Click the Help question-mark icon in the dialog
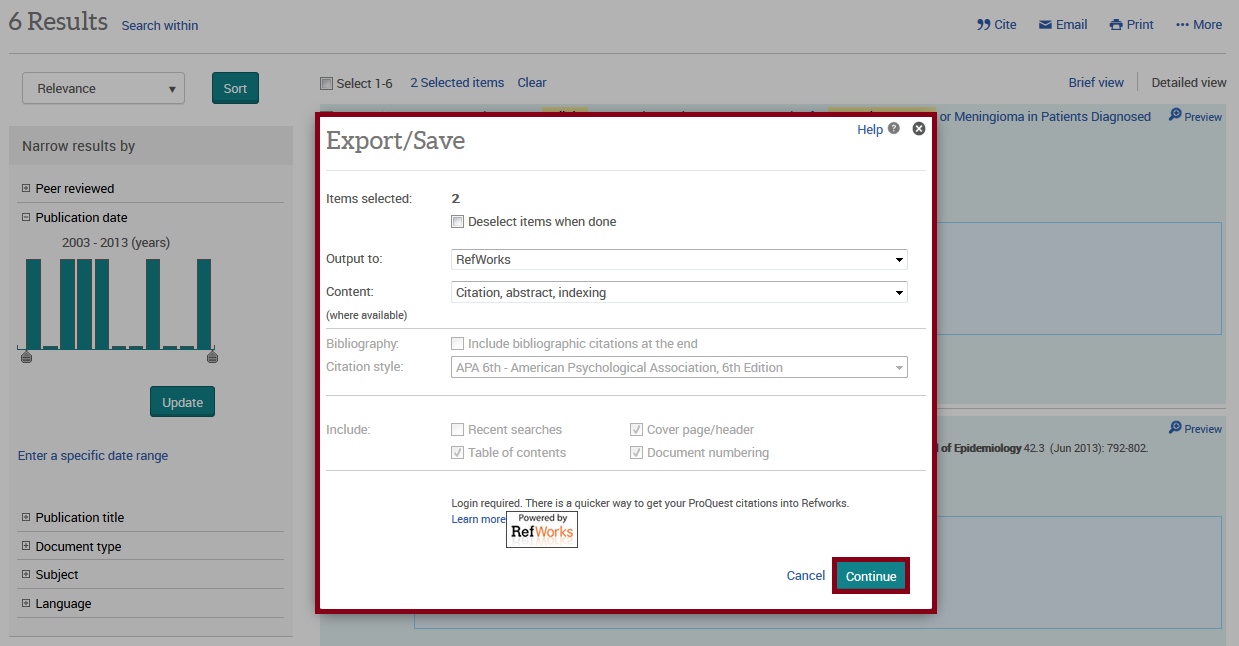 click(894, 128)
